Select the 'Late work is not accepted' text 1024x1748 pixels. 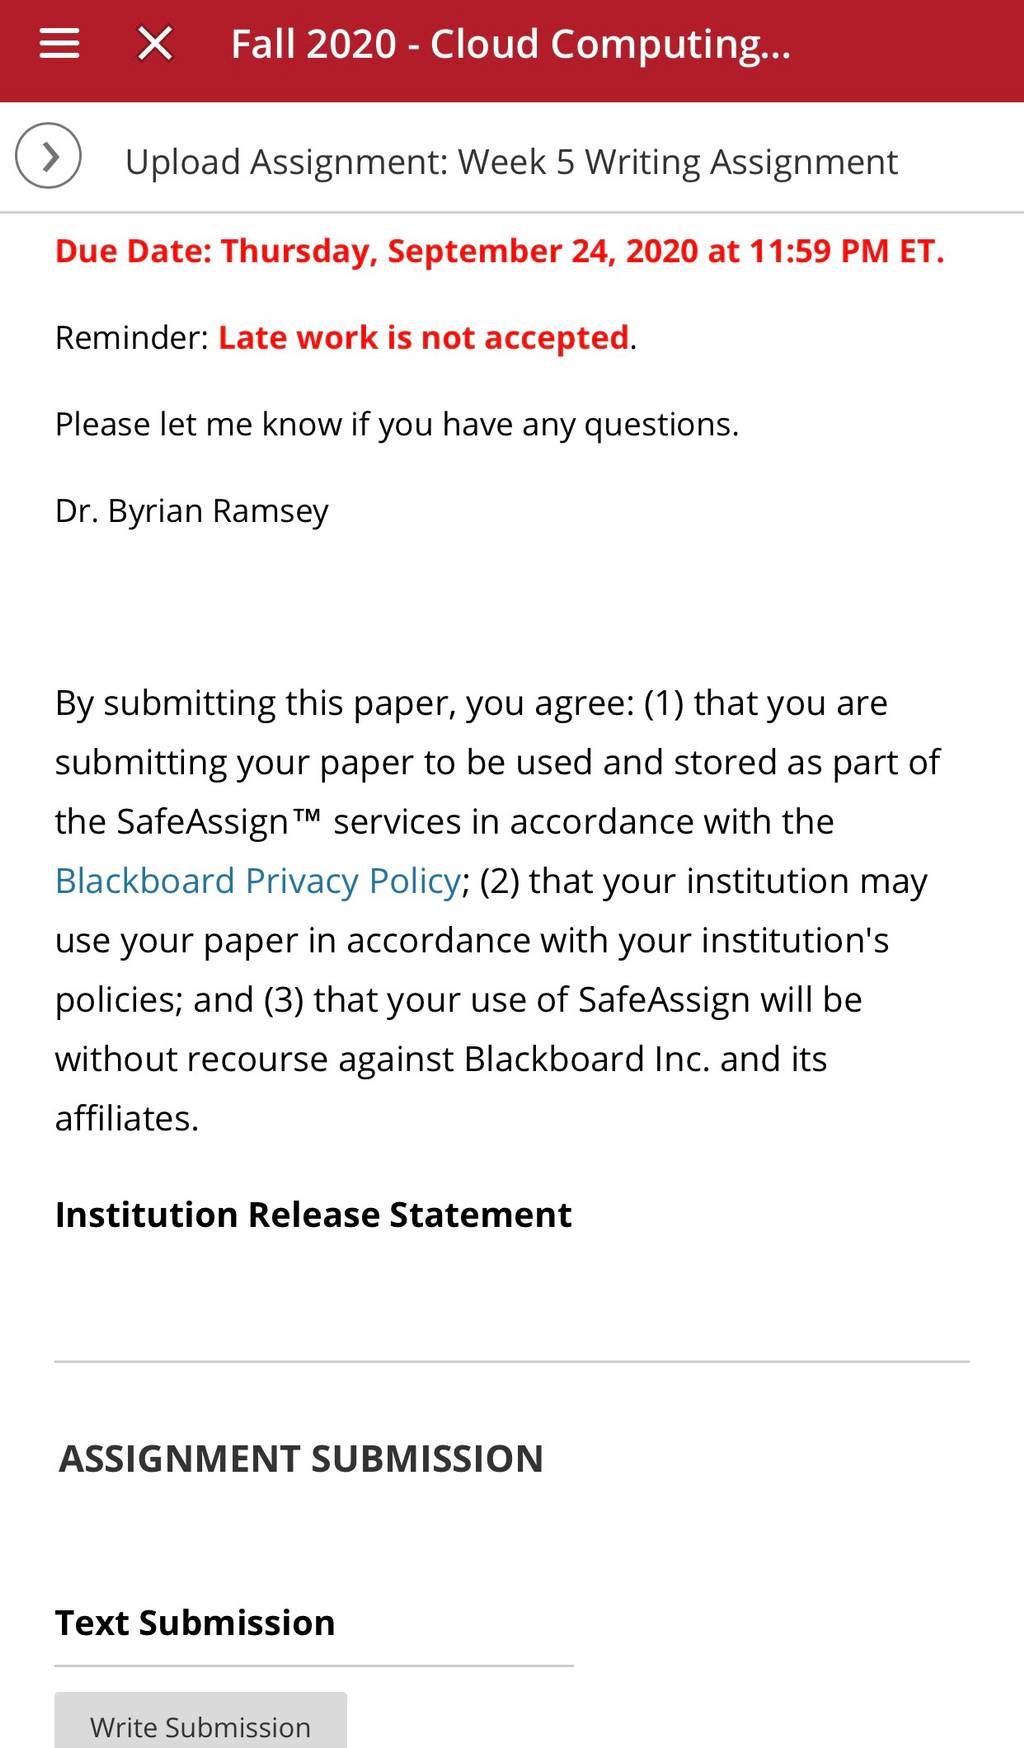click(424, 338)
